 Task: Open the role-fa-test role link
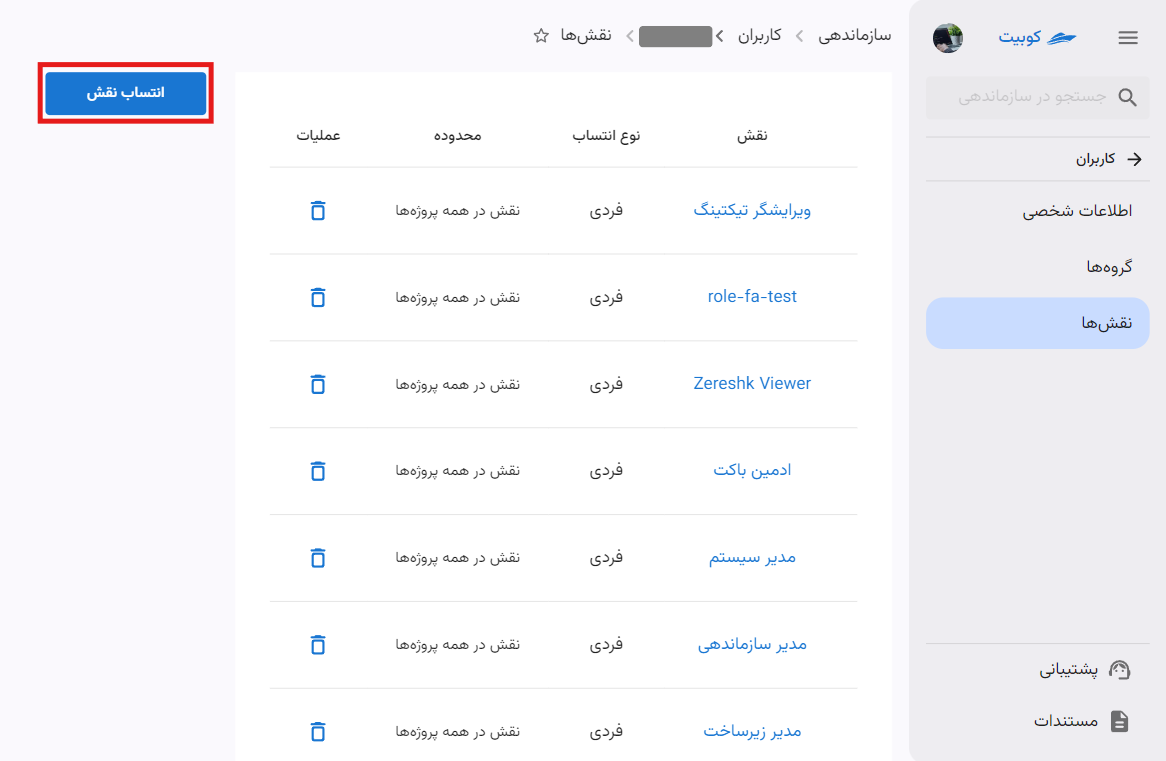pos(752,297)
